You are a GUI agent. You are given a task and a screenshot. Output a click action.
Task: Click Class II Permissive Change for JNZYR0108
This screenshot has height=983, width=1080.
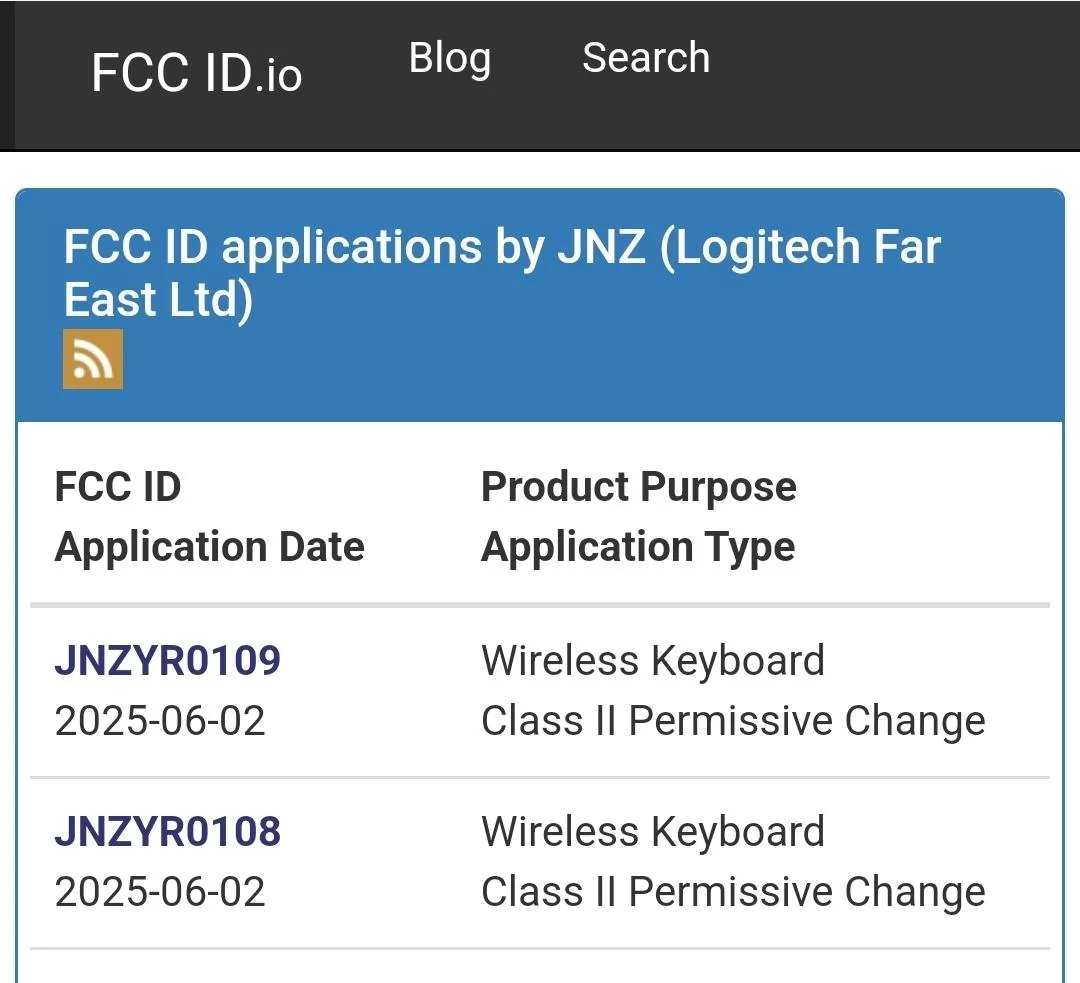tap(732, 892)
